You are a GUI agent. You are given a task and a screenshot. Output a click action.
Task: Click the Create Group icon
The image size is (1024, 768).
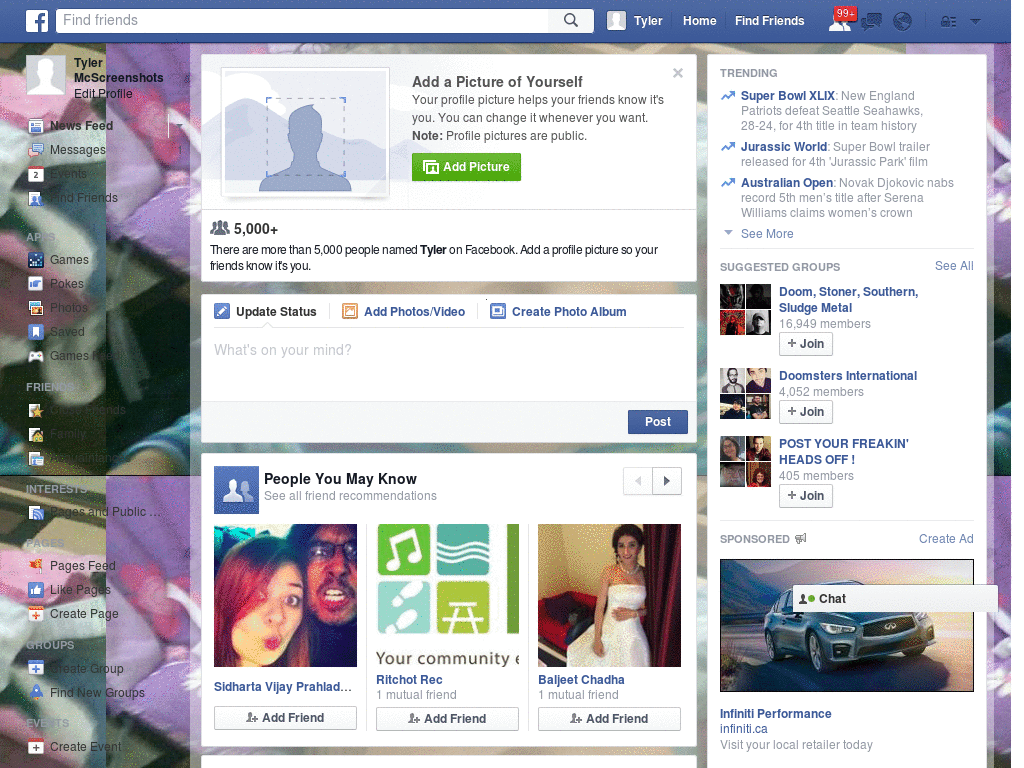click(36, 669)
